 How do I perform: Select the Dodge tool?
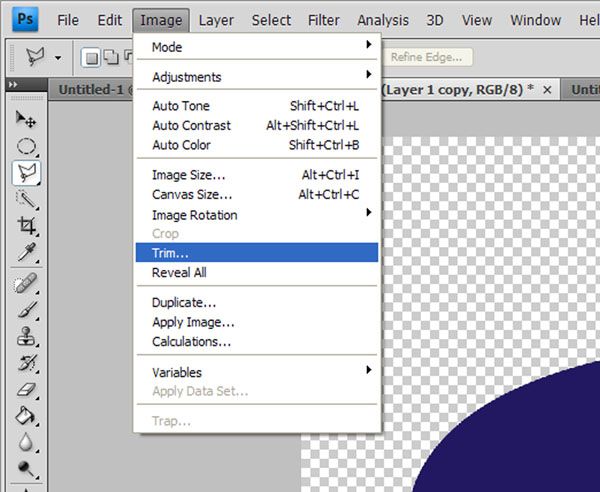tap(26, 468)
